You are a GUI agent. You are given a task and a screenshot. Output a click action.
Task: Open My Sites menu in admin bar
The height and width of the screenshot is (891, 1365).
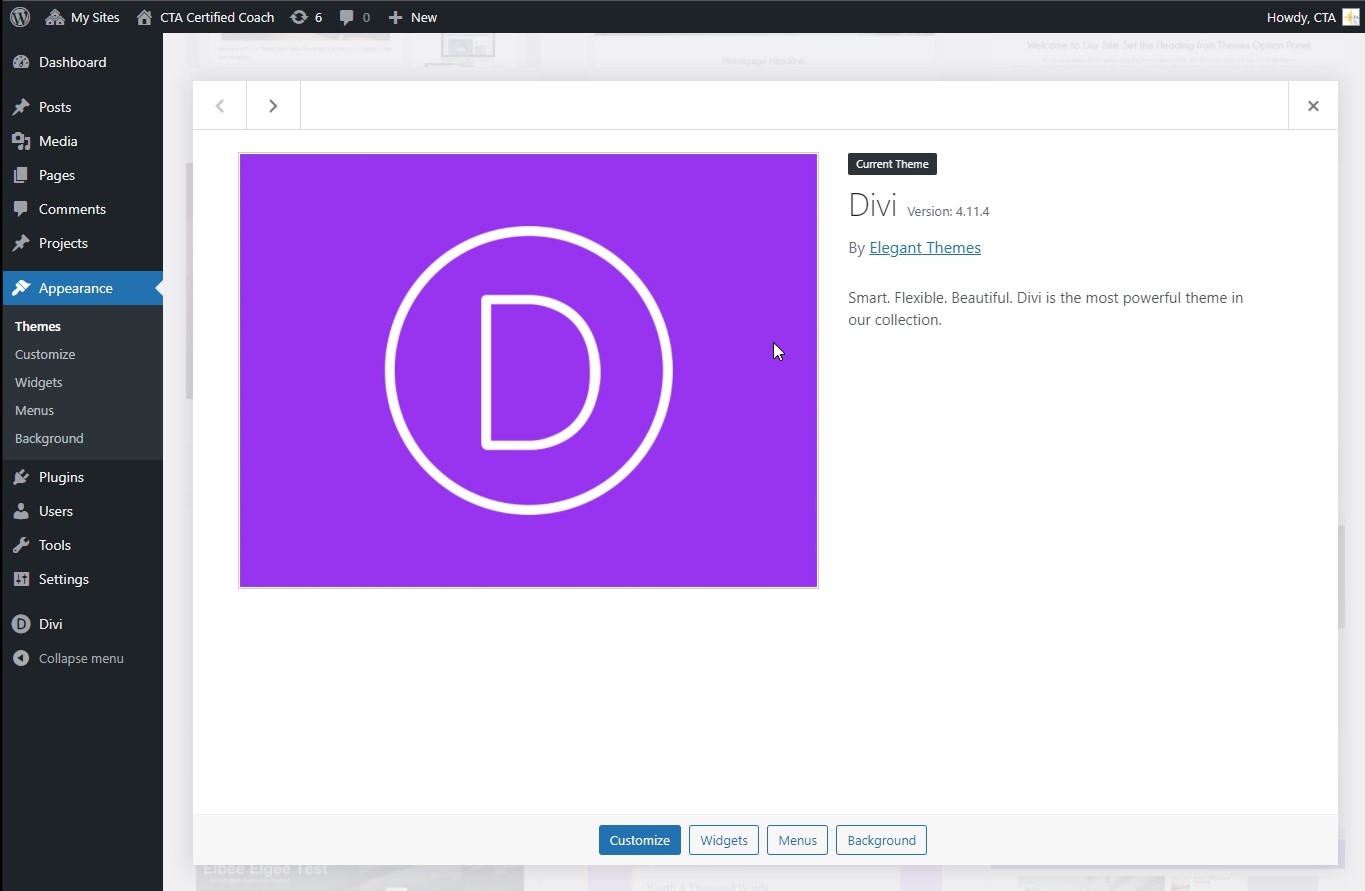pos(83,17)
